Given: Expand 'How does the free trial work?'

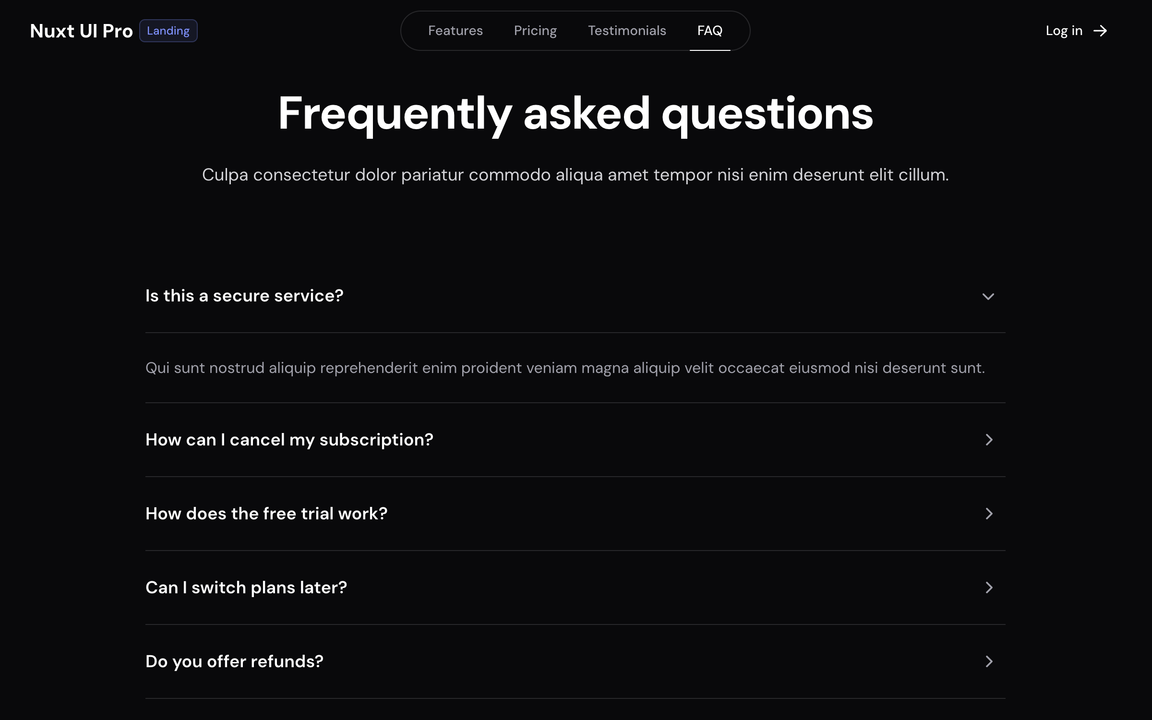Looking at the screenshot, I should [x=266, y=514].
